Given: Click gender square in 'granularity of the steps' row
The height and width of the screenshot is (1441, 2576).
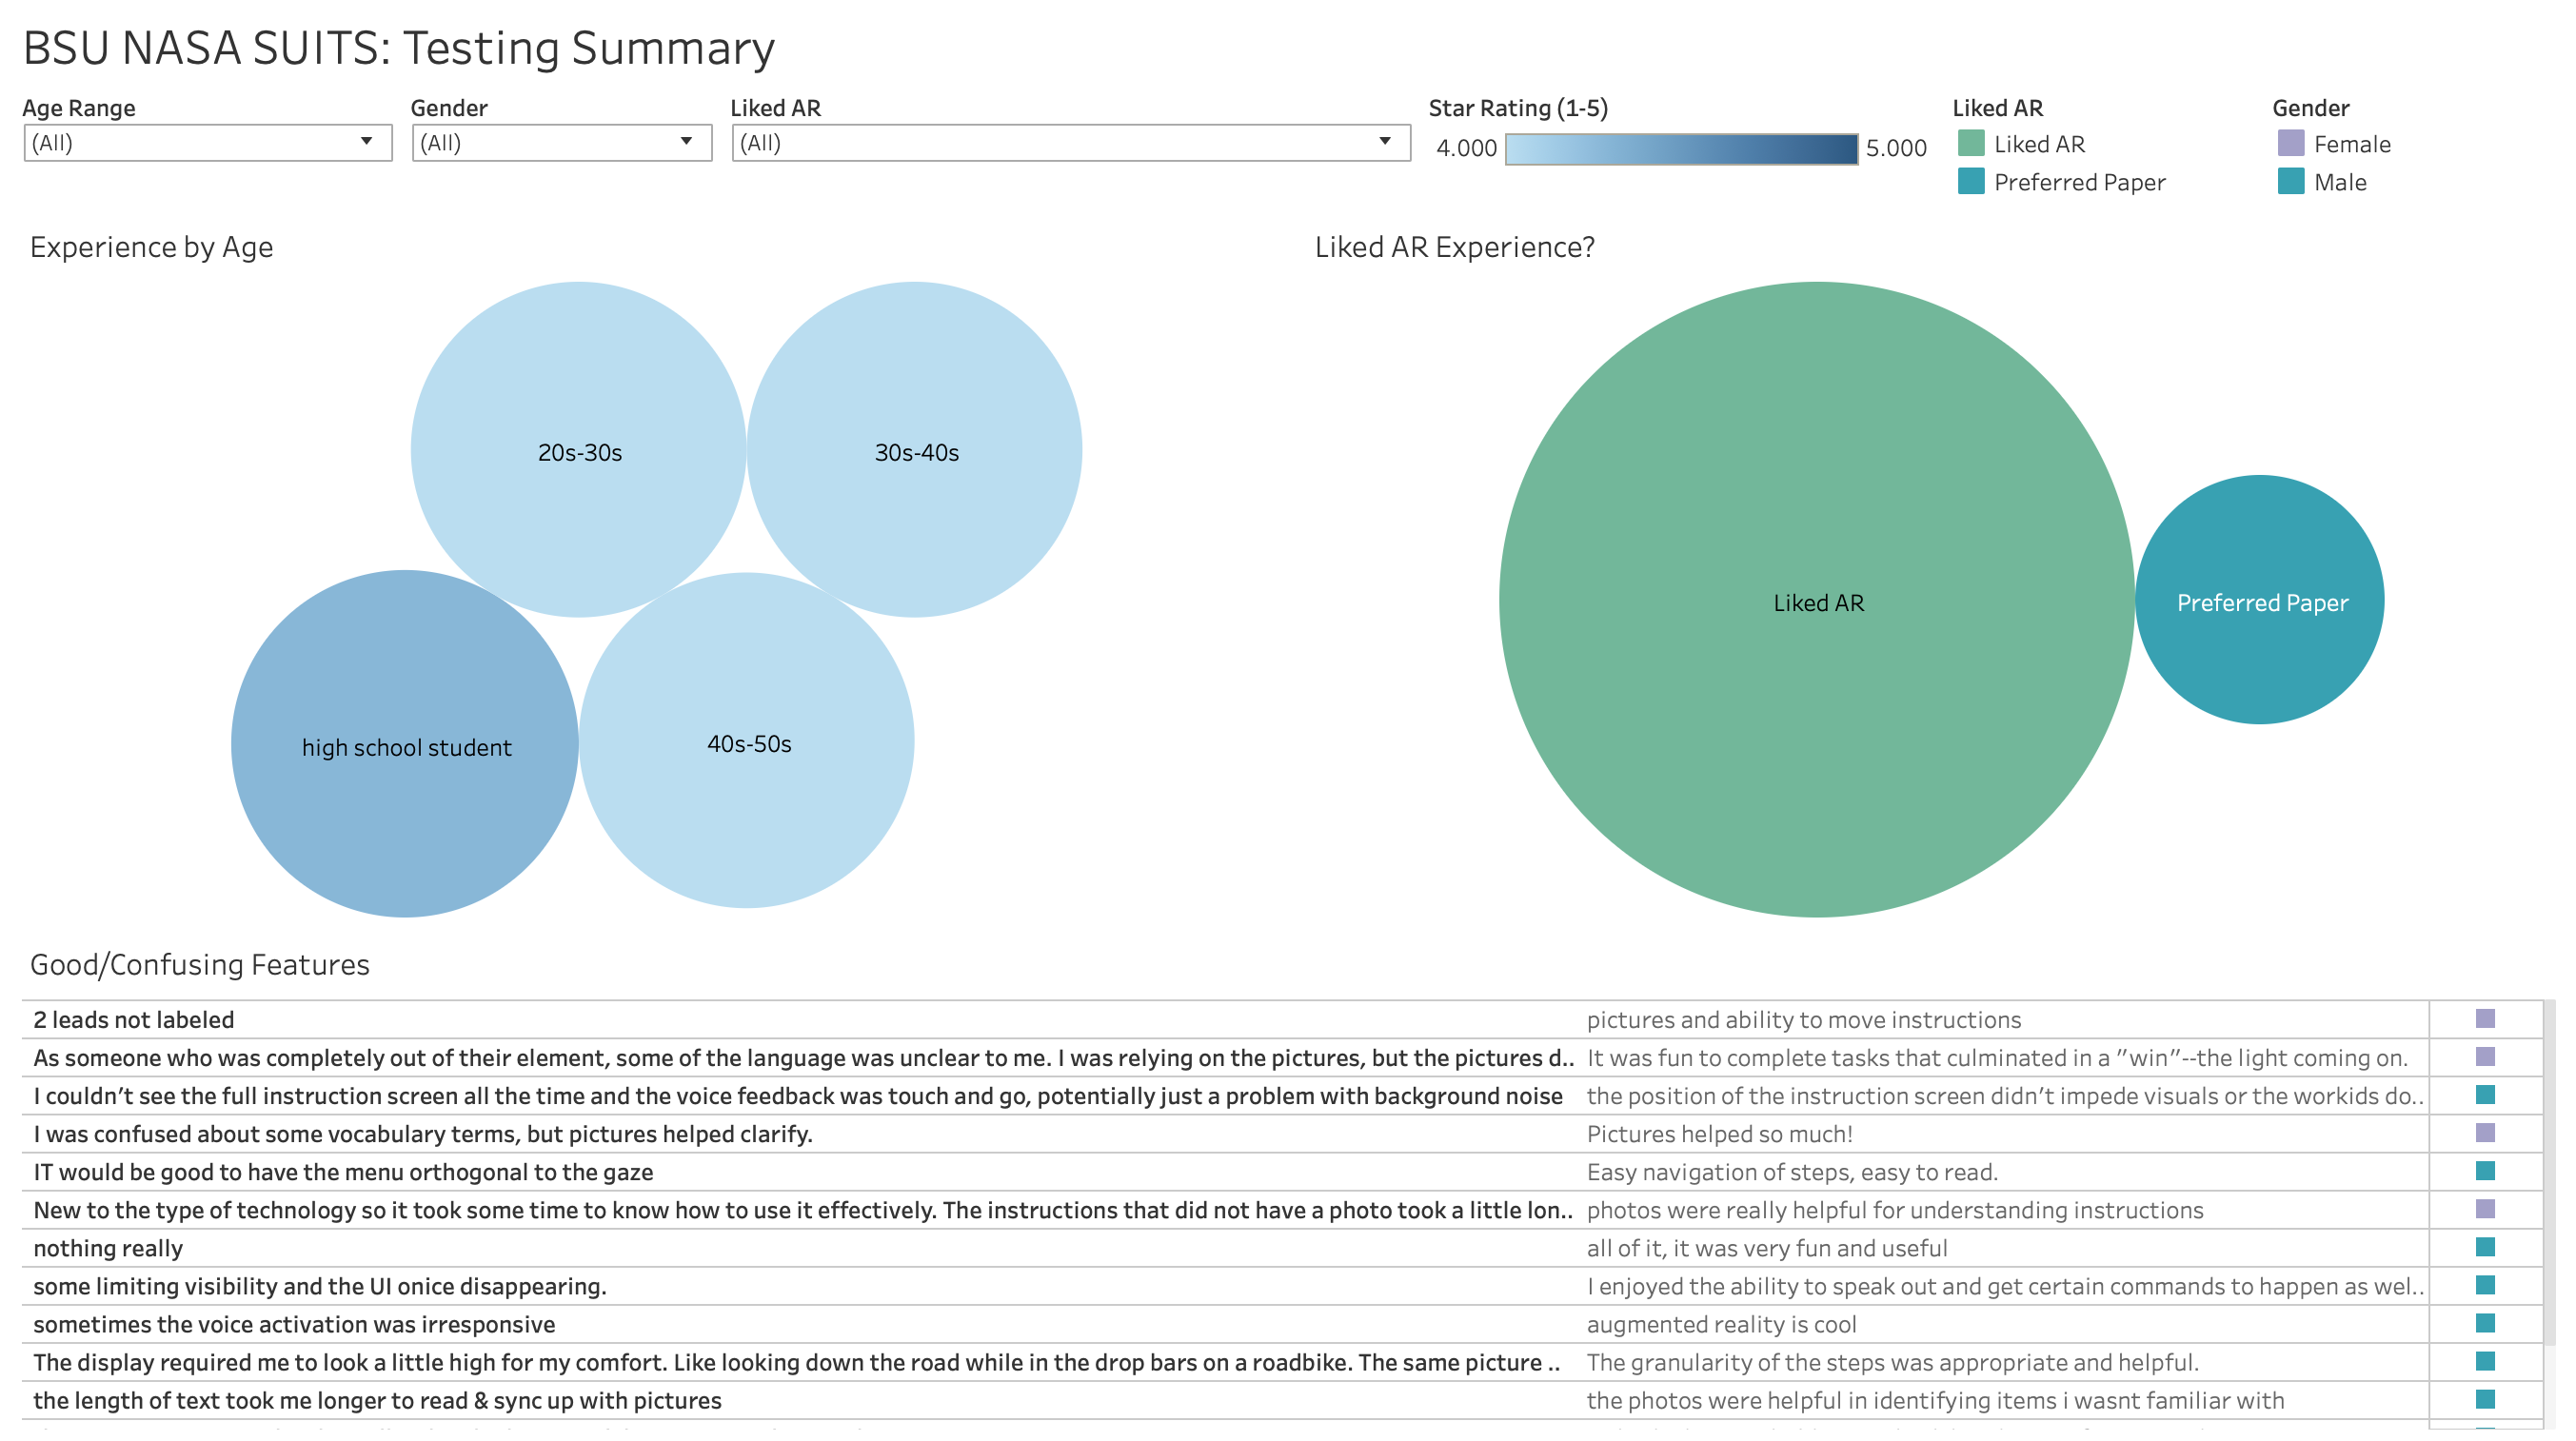Looking at the screenshot, I should (x=2486, y=1361).
